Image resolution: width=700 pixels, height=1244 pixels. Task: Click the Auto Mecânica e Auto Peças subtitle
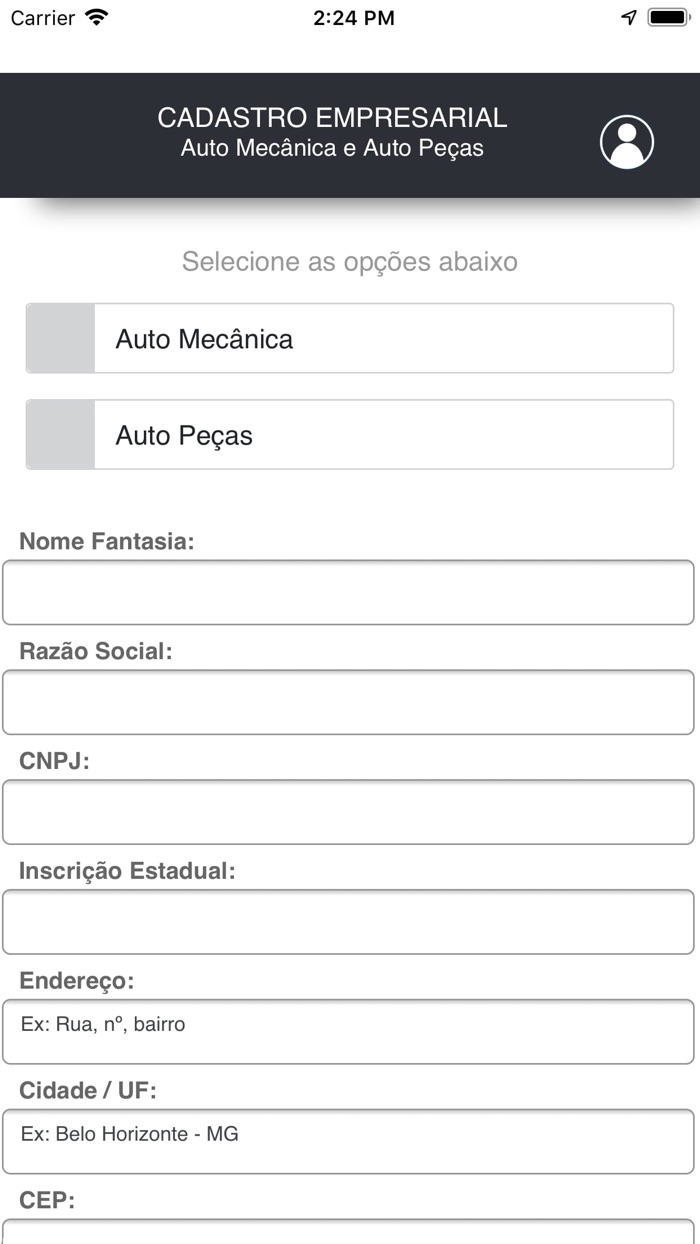(331, 148)
